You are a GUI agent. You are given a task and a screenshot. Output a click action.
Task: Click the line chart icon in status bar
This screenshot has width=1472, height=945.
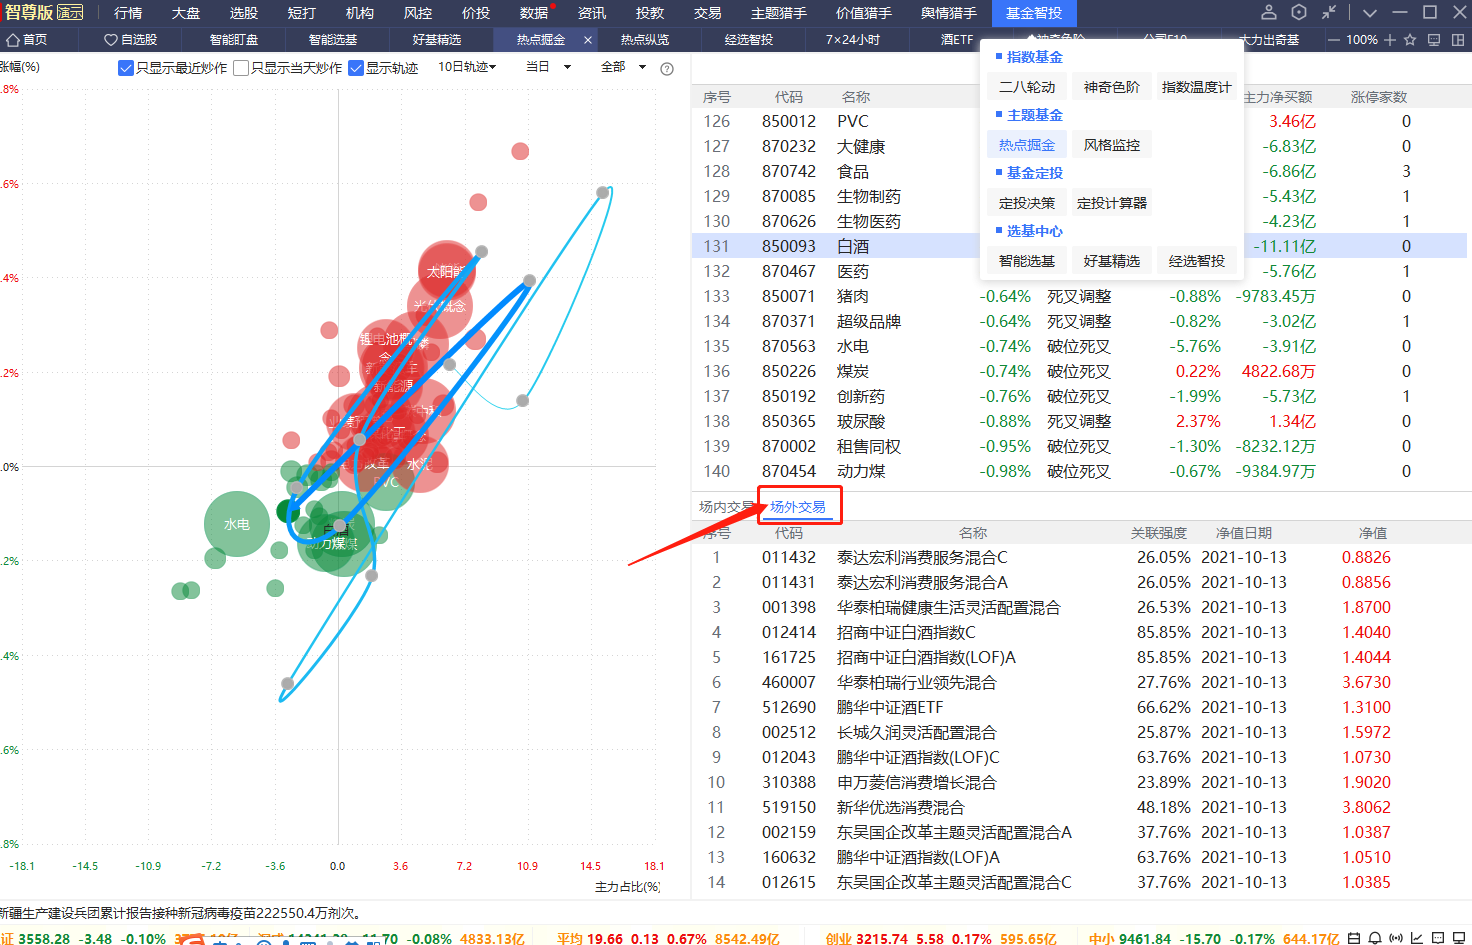tap(1416, 938)
